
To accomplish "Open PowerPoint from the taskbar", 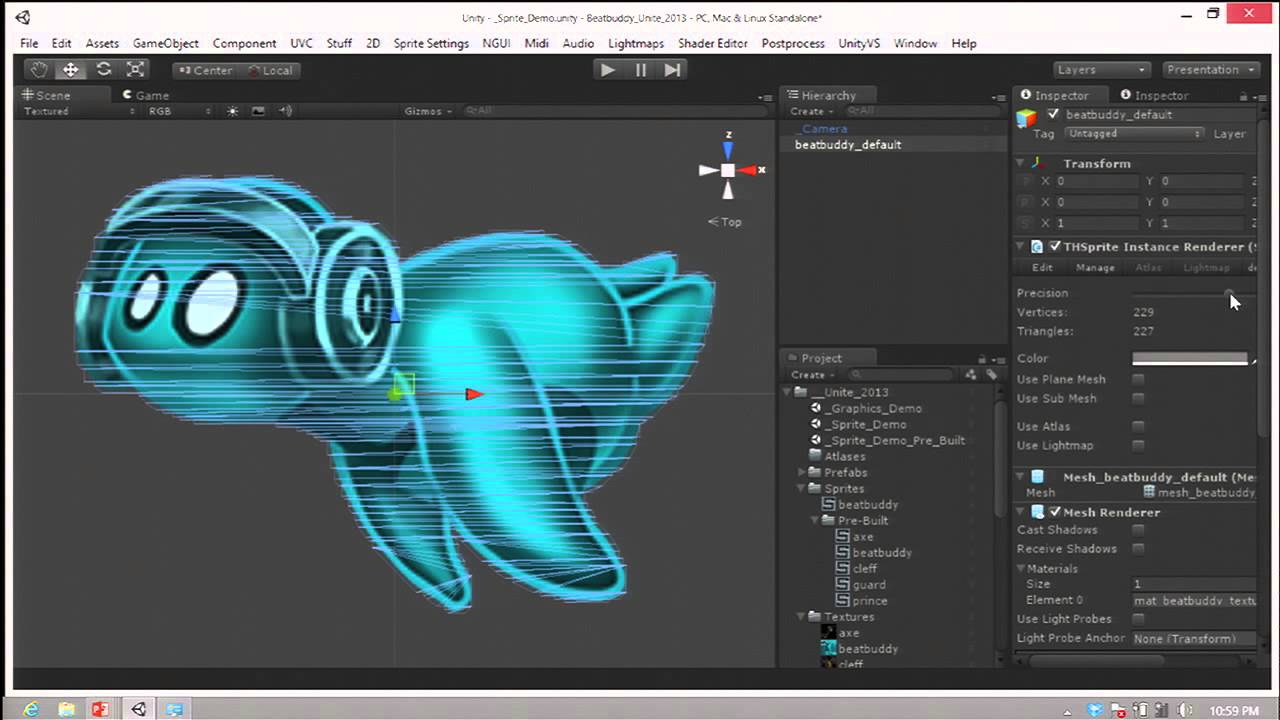I will [x=100, y=709].
